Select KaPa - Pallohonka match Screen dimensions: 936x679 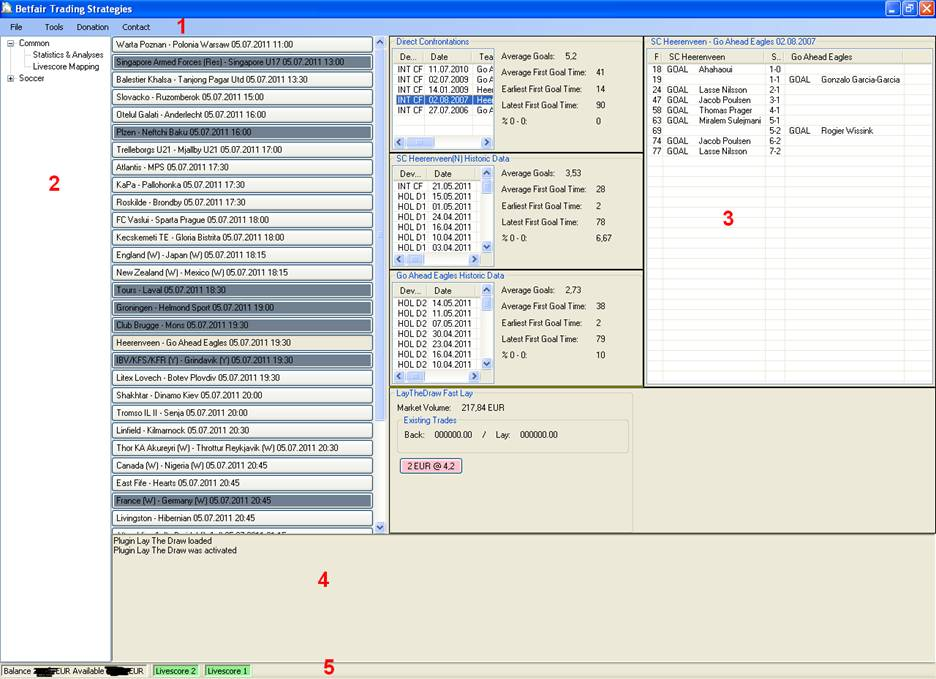tap(242, 185)
